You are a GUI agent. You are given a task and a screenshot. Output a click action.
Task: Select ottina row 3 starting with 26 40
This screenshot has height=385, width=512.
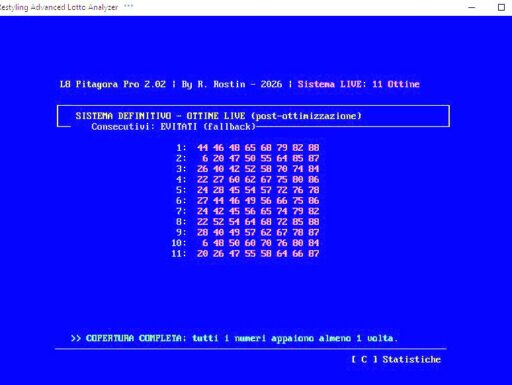(x=248, y=169)
